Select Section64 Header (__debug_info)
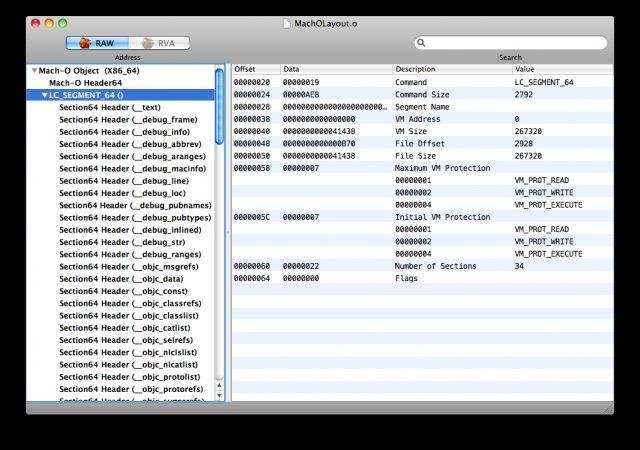This screenshot has width=640, height=450. coord(124,132)
